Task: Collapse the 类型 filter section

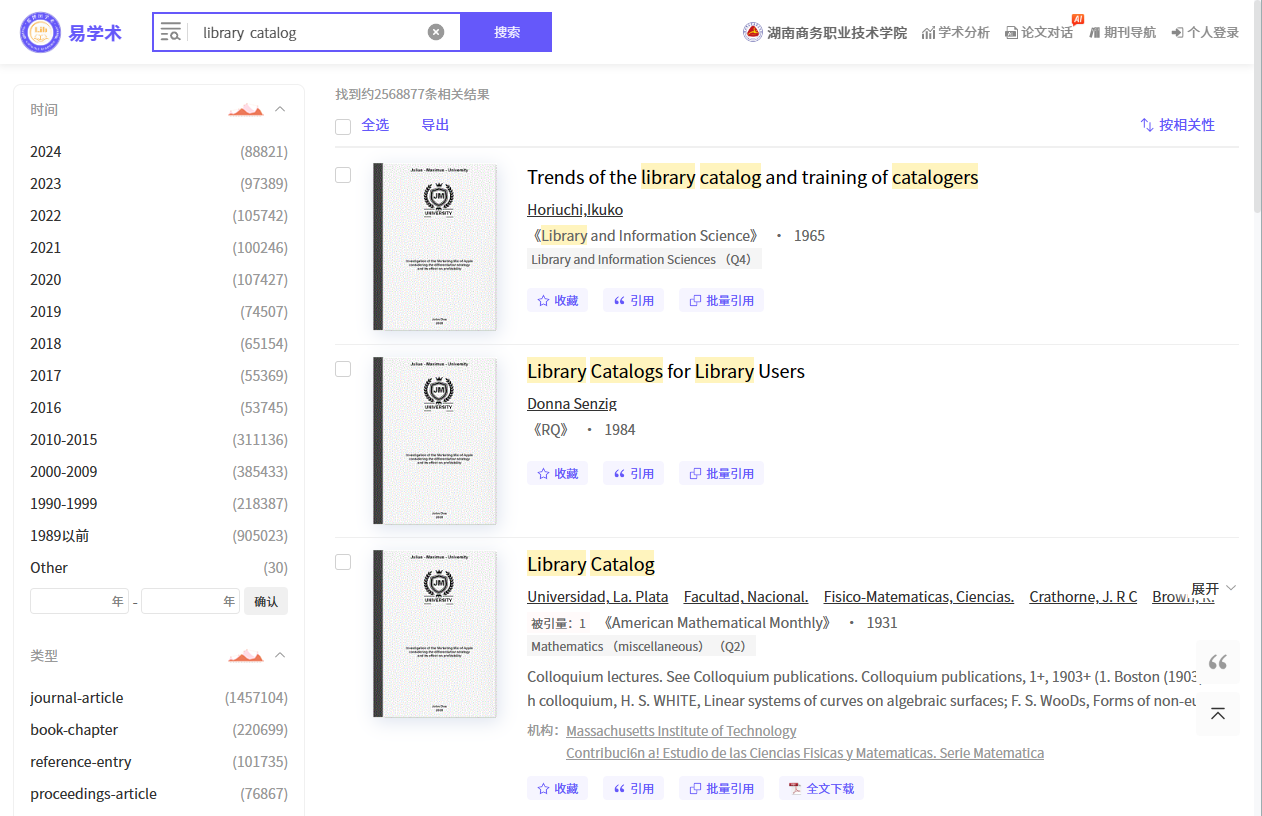Action: point(280,655)
